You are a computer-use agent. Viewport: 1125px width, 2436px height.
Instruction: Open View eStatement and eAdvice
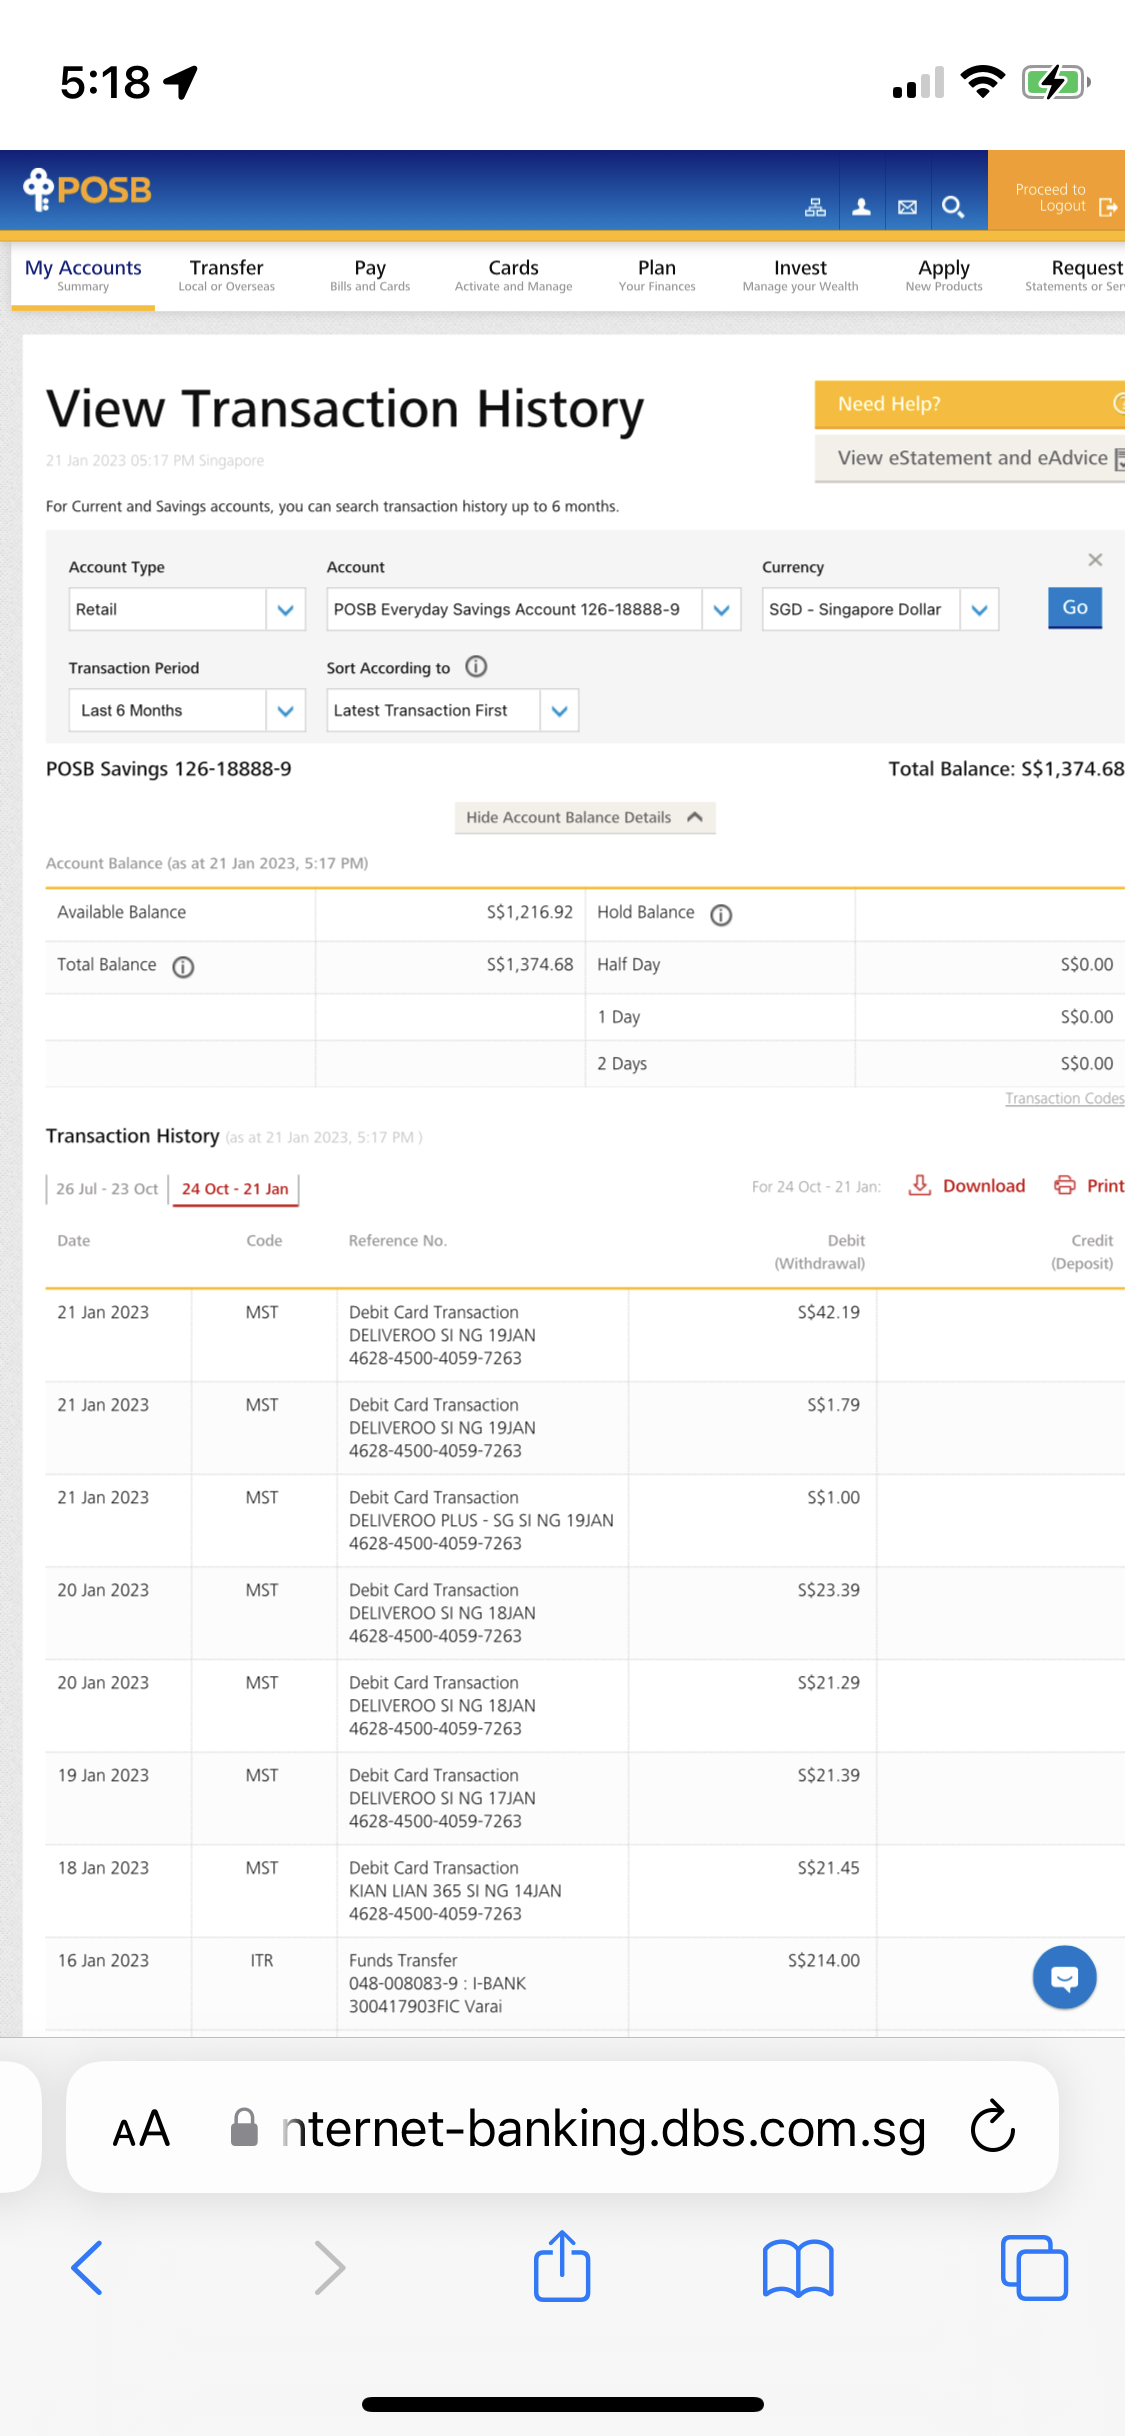(x=970, y=458)
